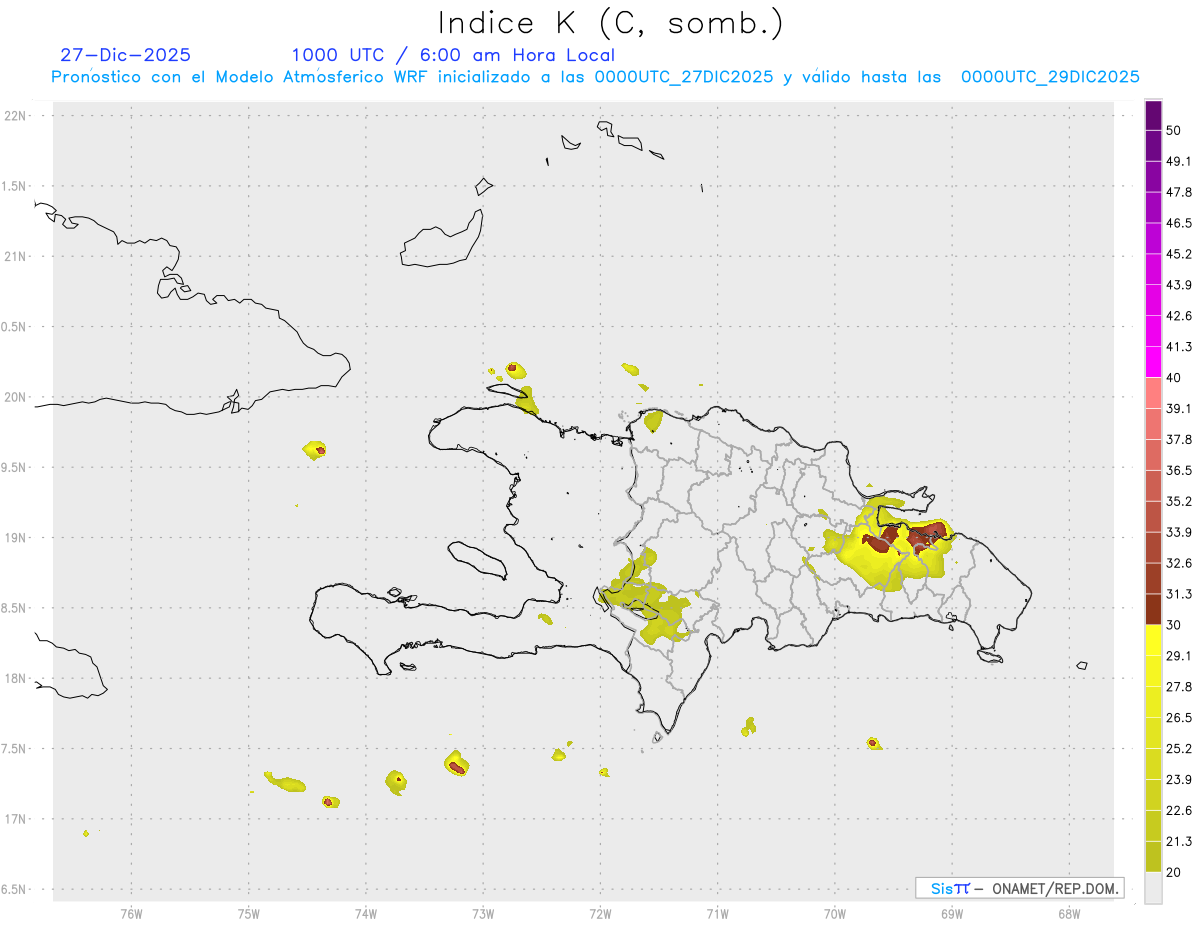Screen dimensions: 1200x927
Task: Click the 0000UTC_27DIC2025 initialization text
Action: click(x=684, y=77)
